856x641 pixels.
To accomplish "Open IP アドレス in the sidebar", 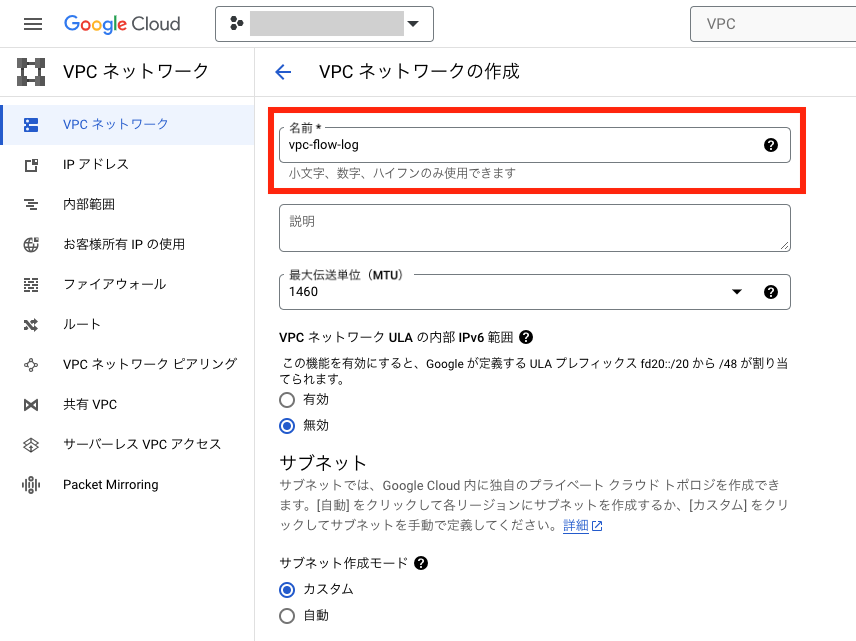I will pos(127,164).
